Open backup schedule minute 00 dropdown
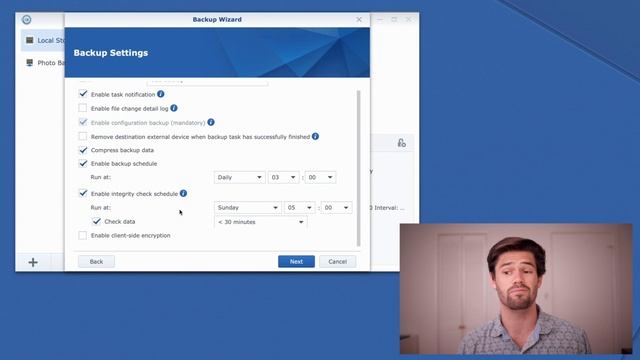 click(x=320, y=177)
